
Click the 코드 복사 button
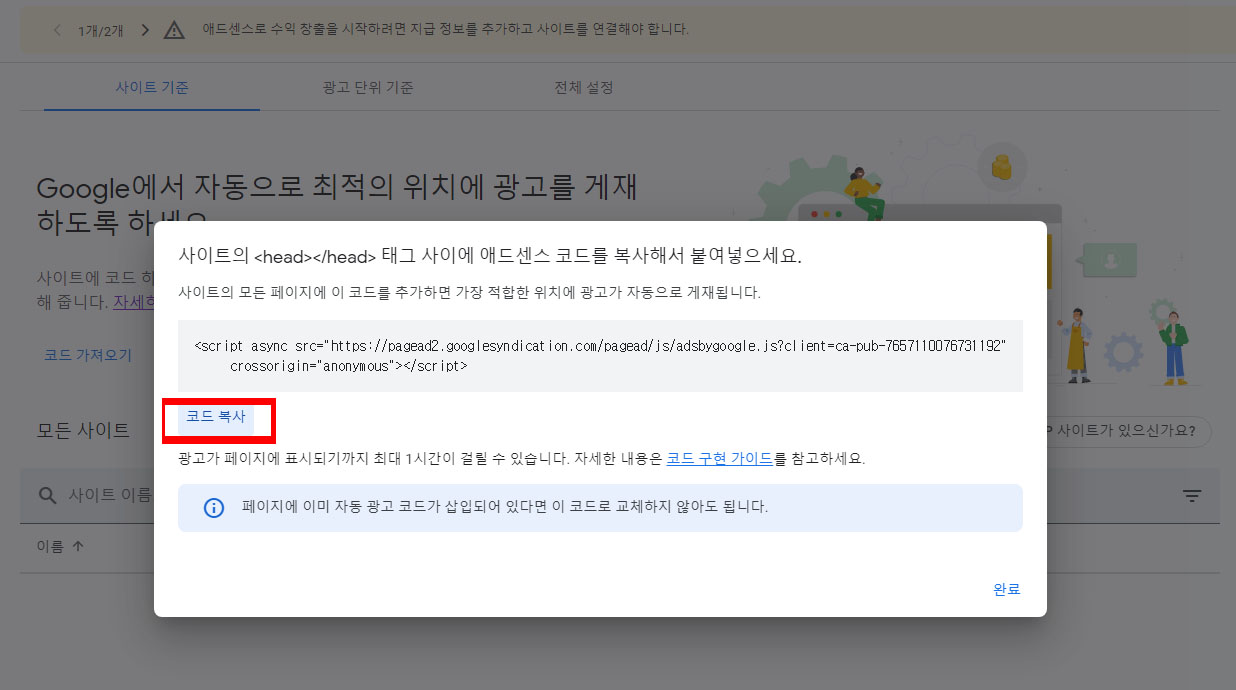[216, 417]
